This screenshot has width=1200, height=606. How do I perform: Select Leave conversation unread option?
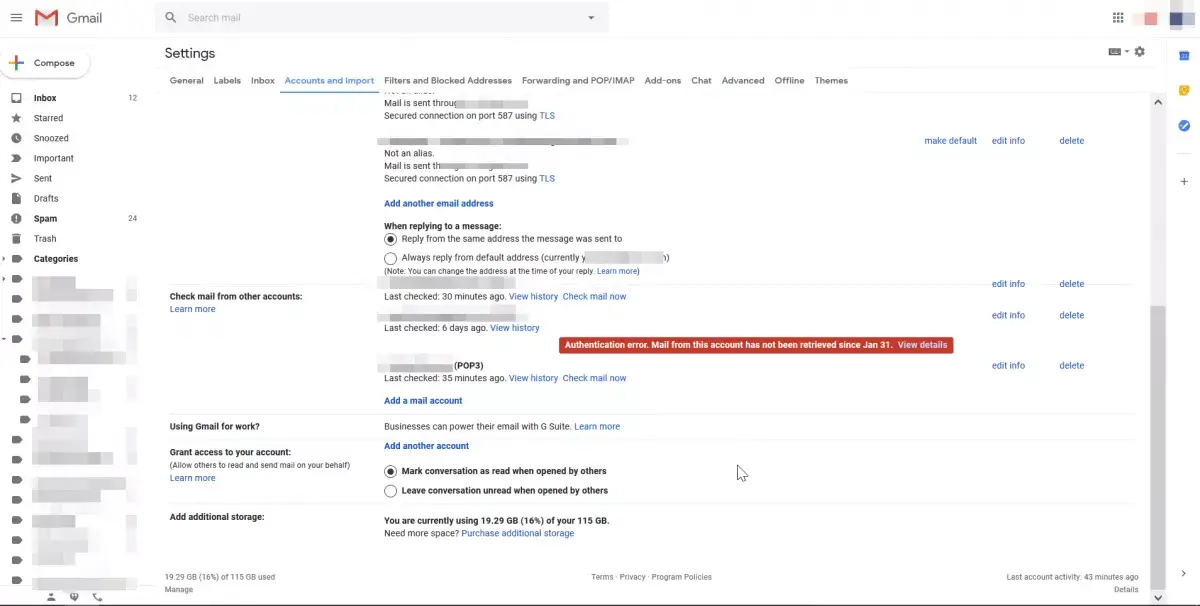point(390,491)
